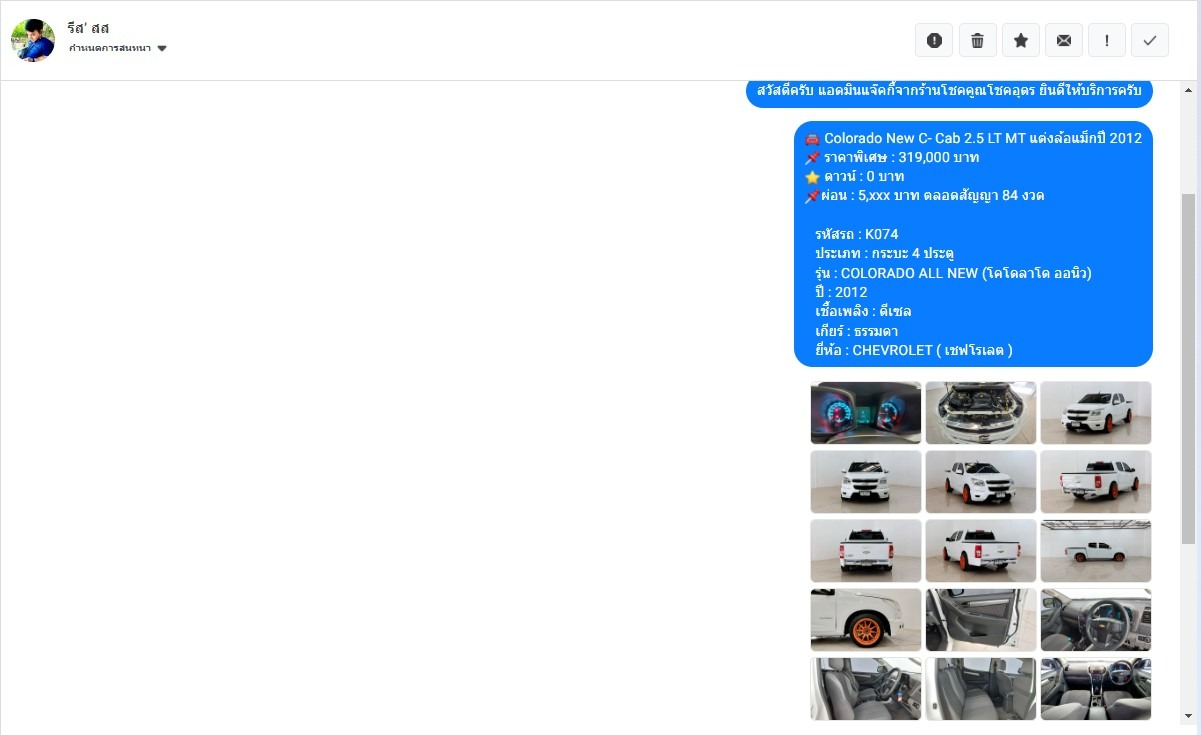The image size is (1201, 735).
Task: Click the เชื้อเพลิง : ดีเซล line
Action: click(x=863, y=311)
